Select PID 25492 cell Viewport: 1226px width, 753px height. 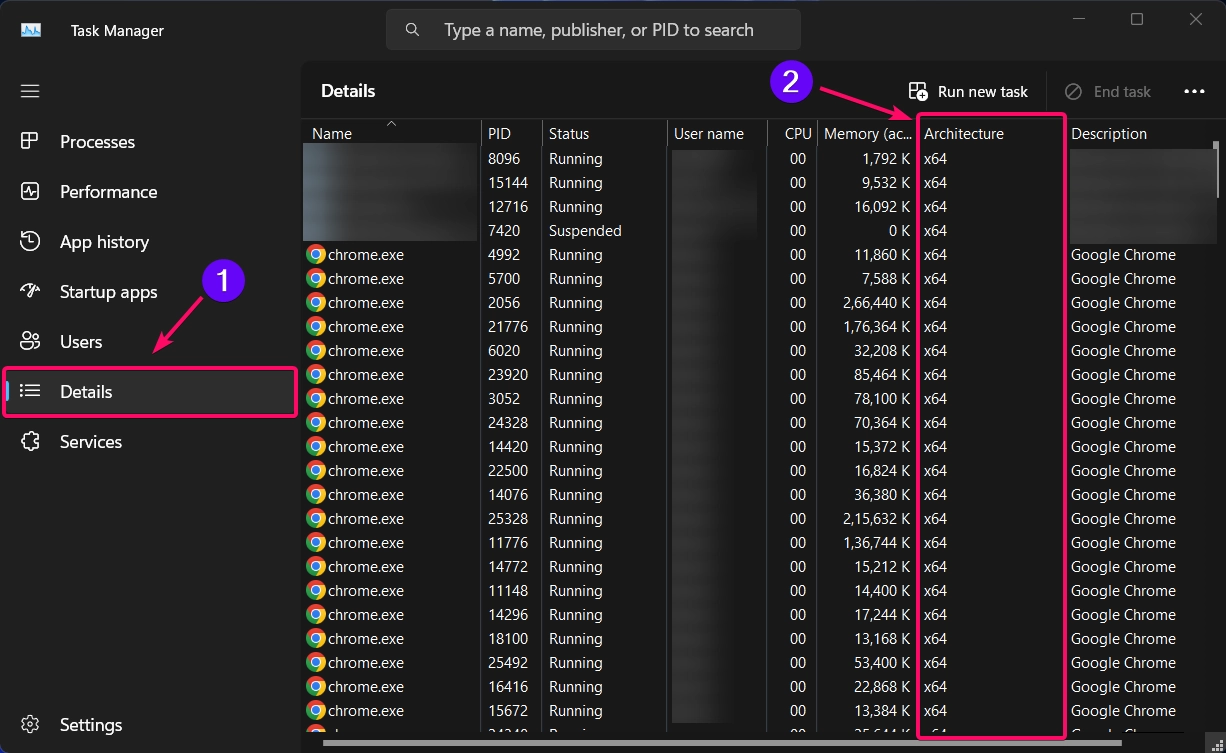point(508,662)
